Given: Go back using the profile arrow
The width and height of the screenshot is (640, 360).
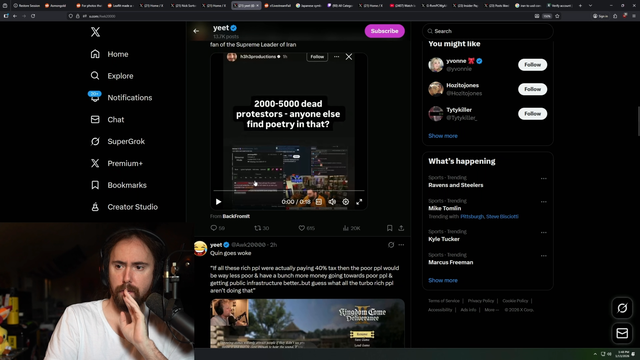Looking at the screenshot, I should pos(196,31).
